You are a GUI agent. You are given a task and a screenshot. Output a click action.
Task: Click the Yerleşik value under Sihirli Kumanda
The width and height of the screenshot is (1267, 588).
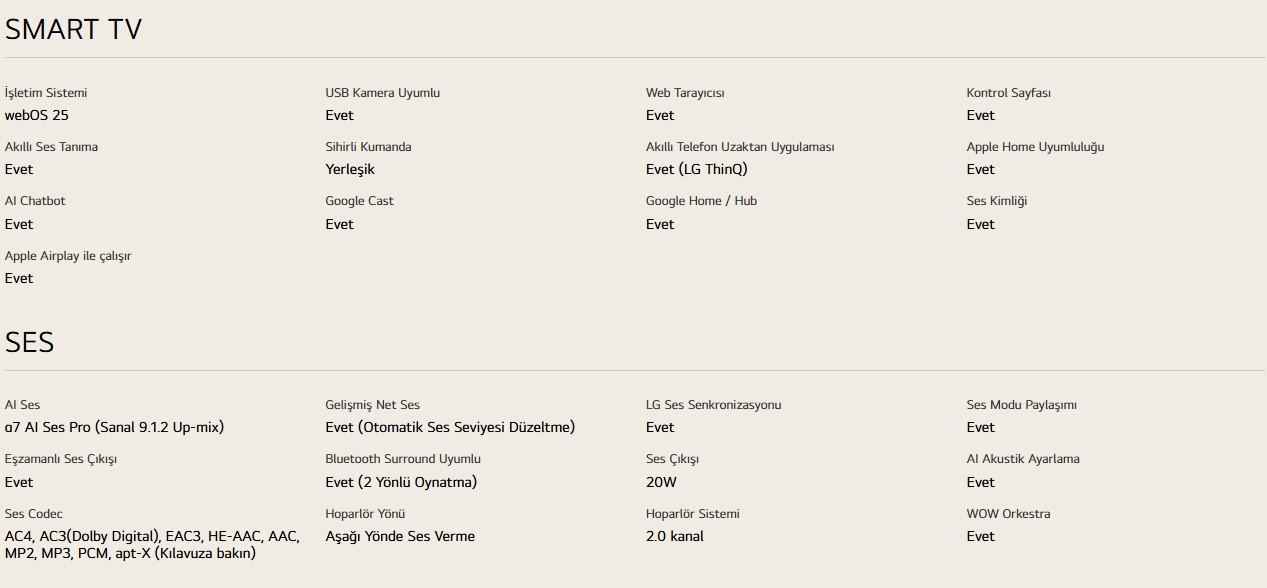tap(350, 169)
